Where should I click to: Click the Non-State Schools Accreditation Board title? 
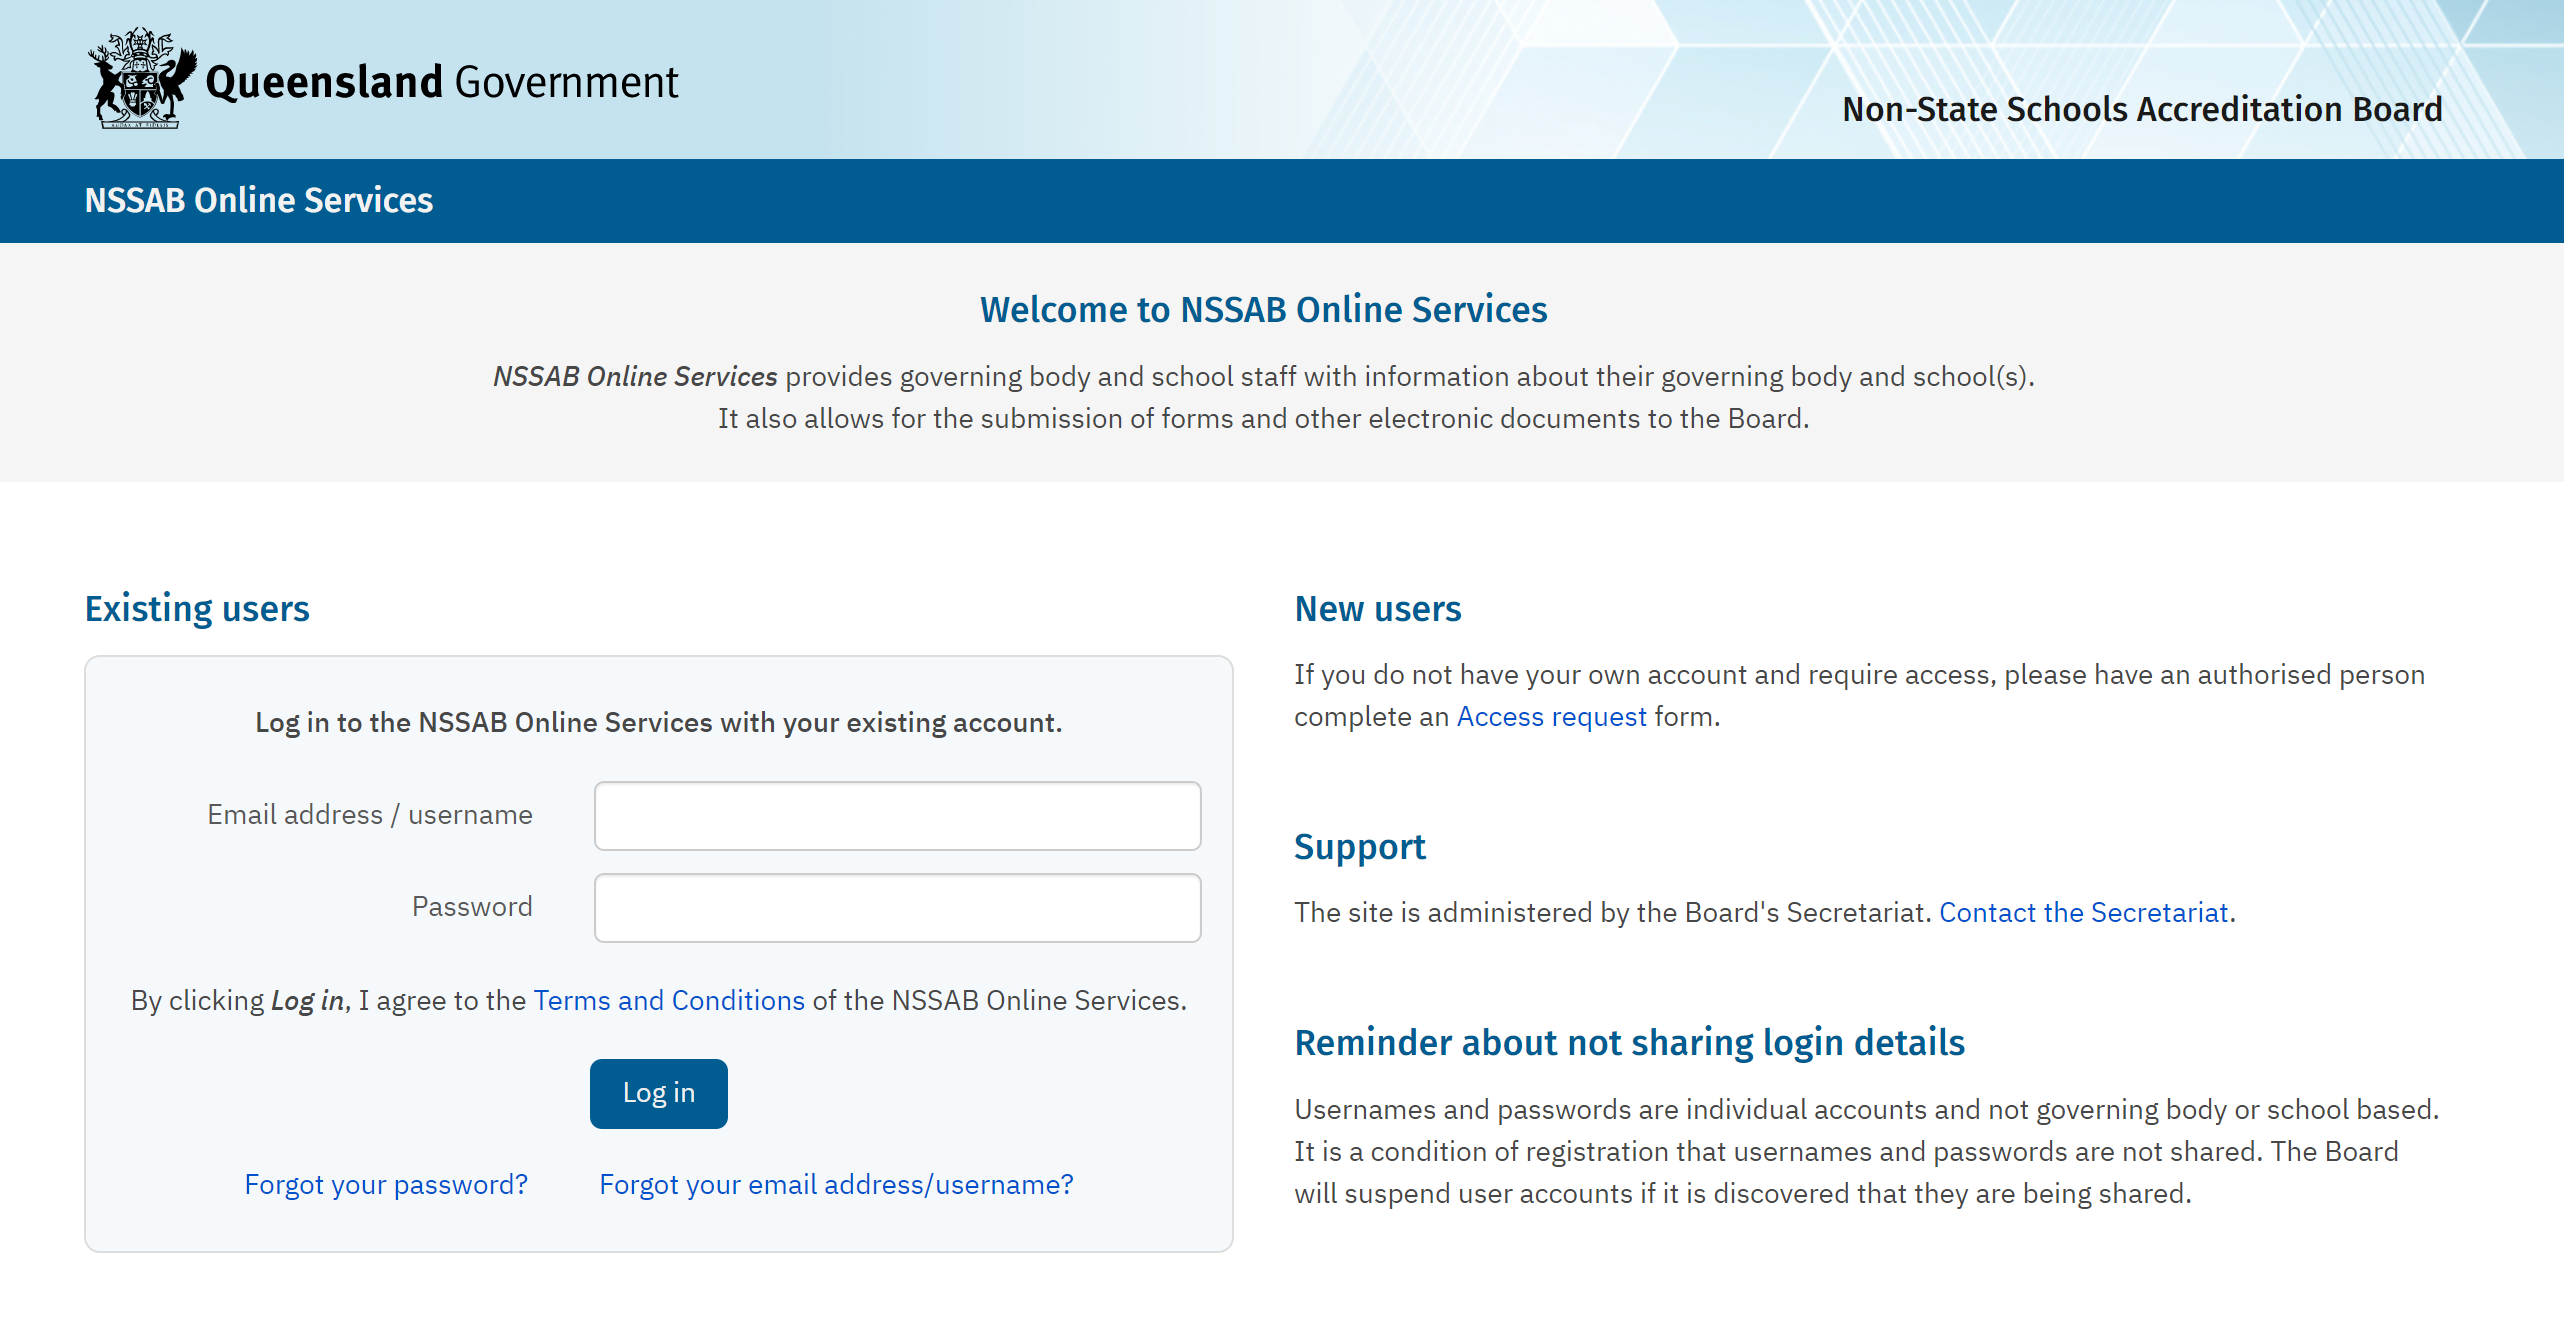(2142, 109)
